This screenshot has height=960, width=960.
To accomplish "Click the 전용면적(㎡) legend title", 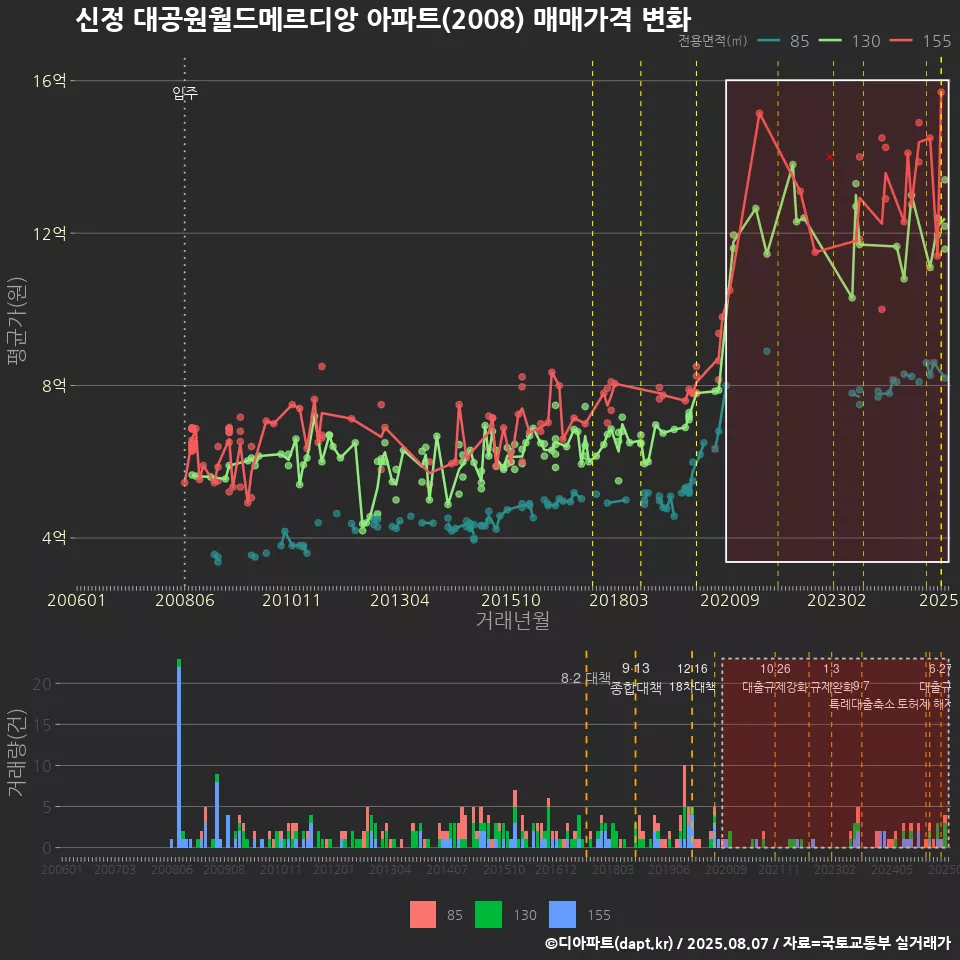I will tap(713, 41).
